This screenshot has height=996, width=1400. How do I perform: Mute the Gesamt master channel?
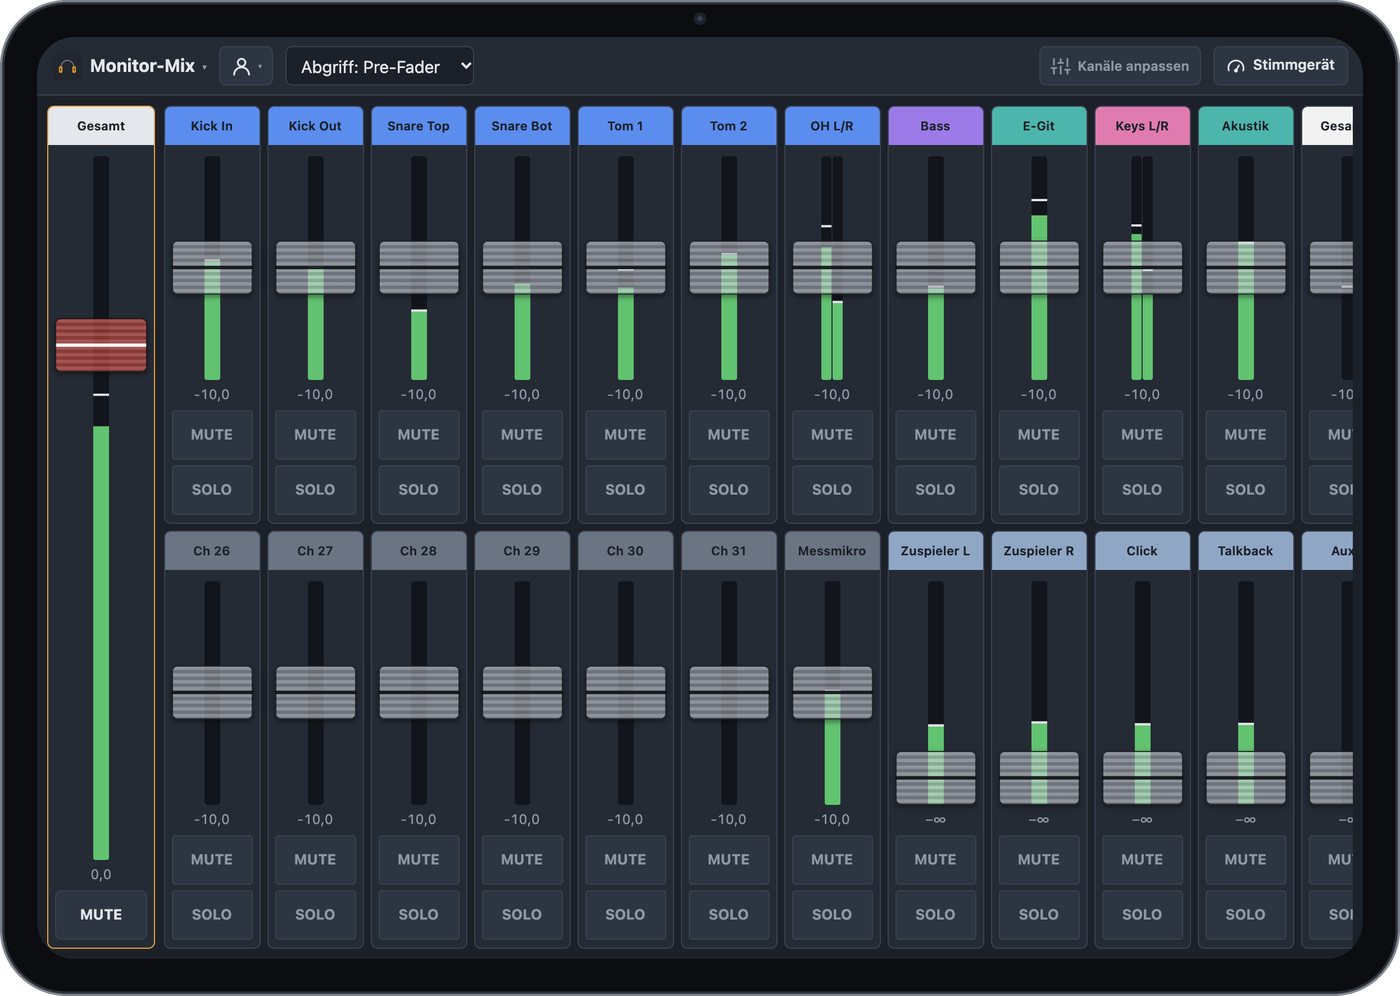(x=101, y=915)
